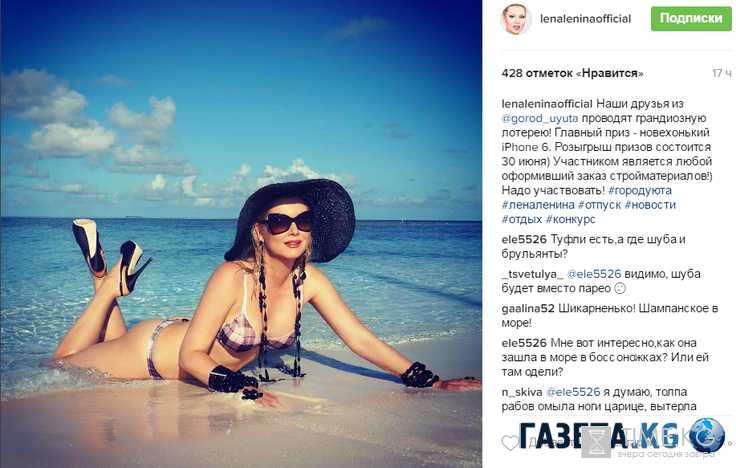The height and width of the screenshot is (468, 736).
Task: Open the @gorod_uyuta mention link
Action: pyautogui.click(x=540, y=118)
